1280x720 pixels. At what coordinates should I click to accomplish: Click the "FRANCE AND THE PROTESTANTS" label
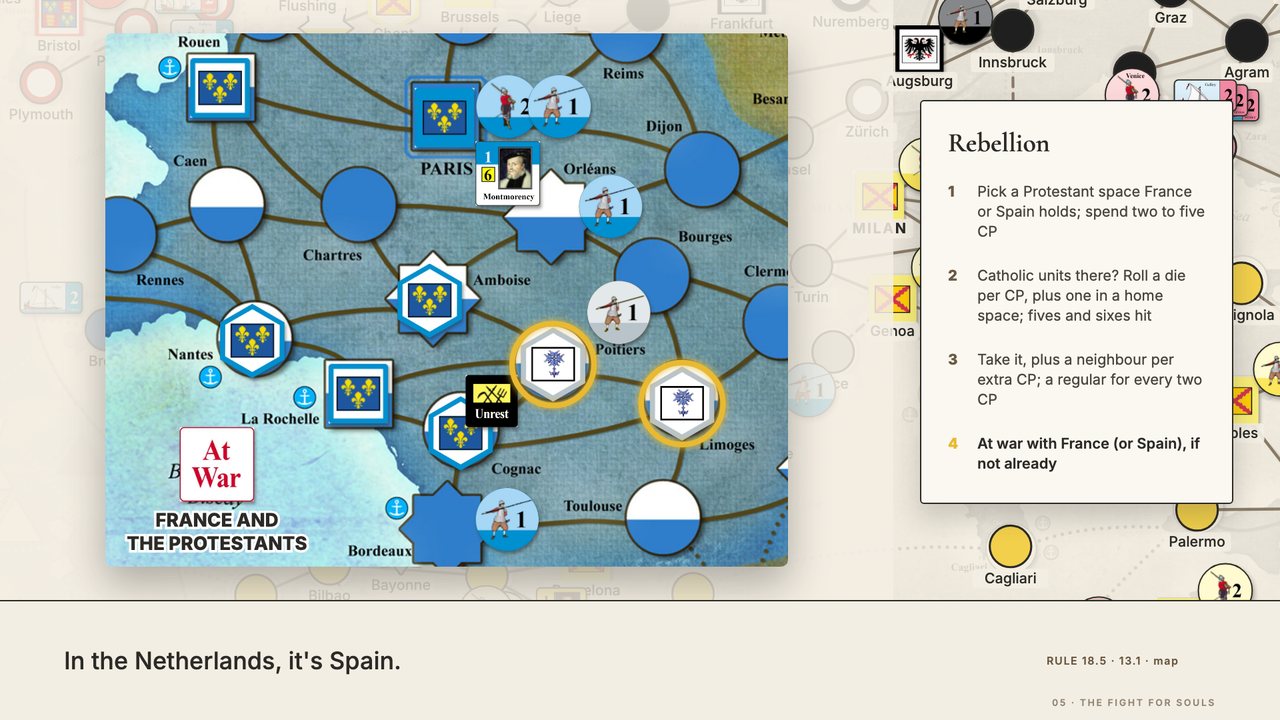click(x=217, y=532)
